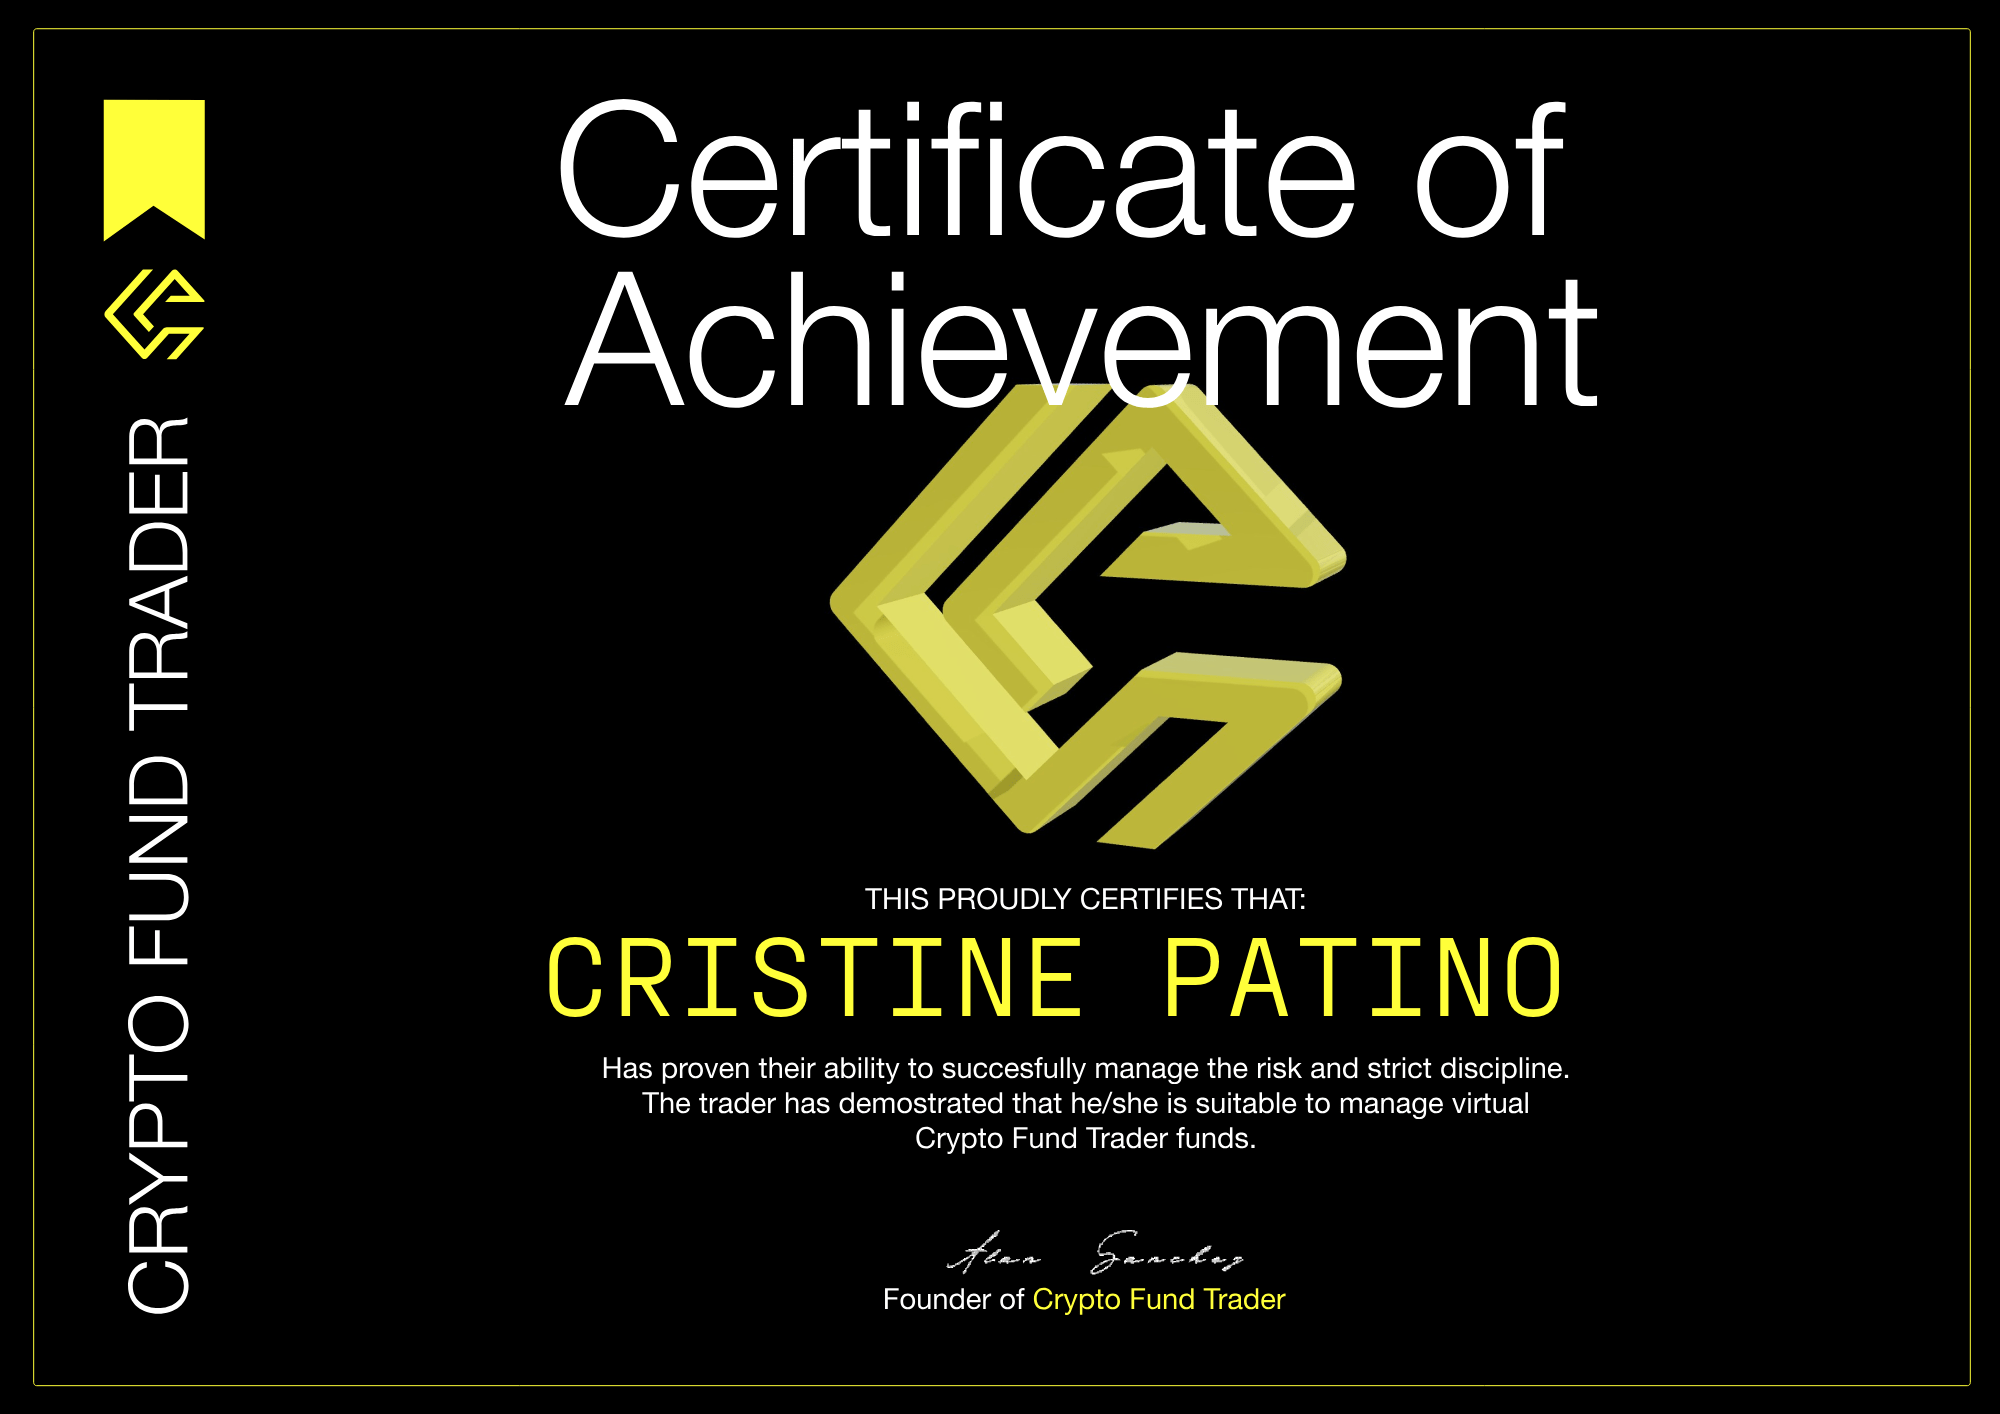
Task: Click the handwritten 'Sanchez' signature part
Action: click(x=1166, y=1253)
